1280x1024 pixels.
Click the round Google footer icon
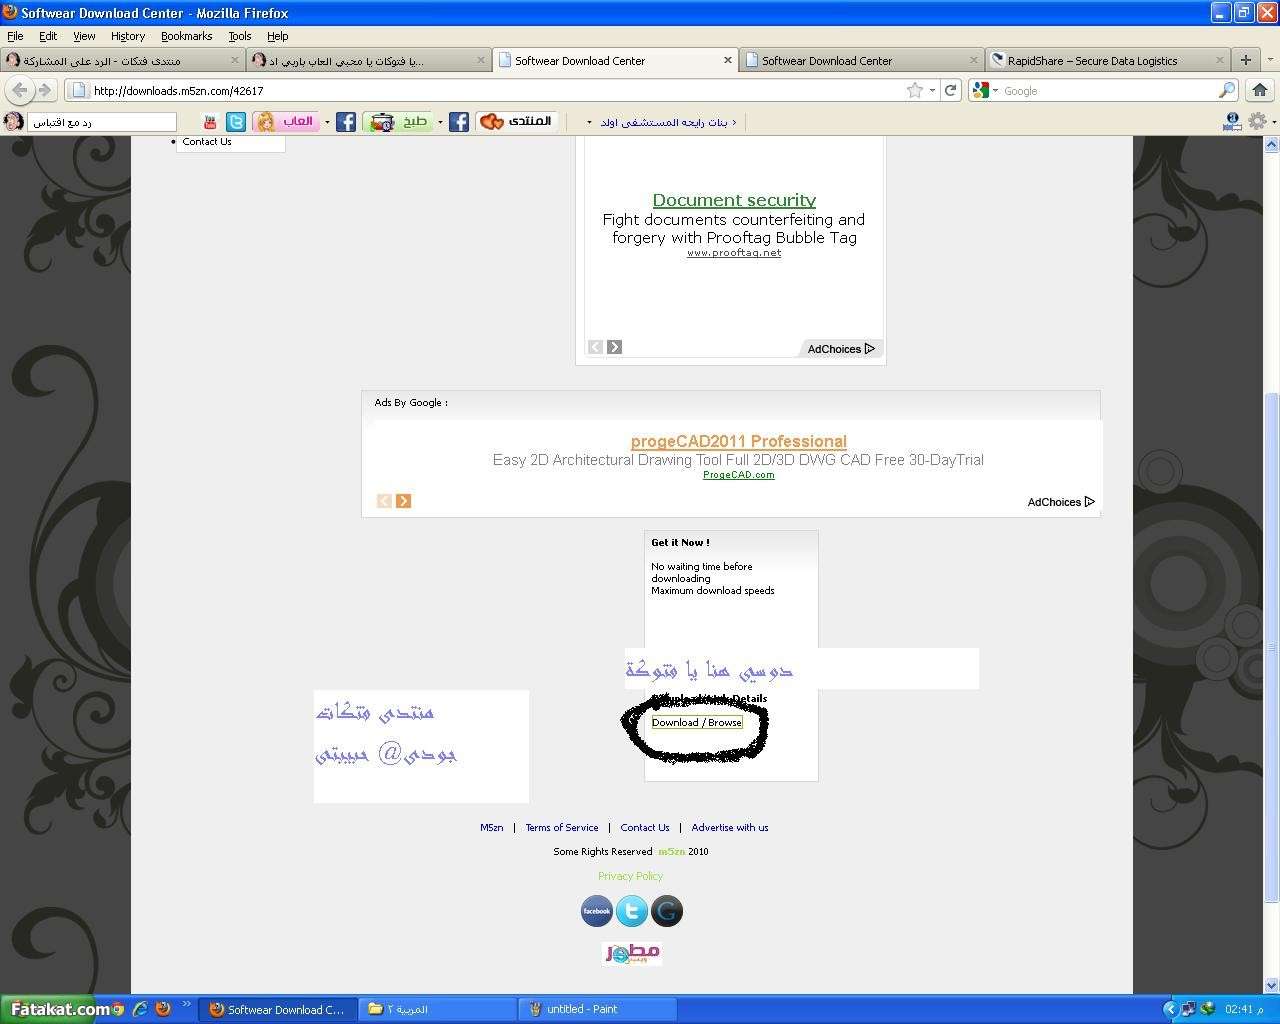coord(667,911)
